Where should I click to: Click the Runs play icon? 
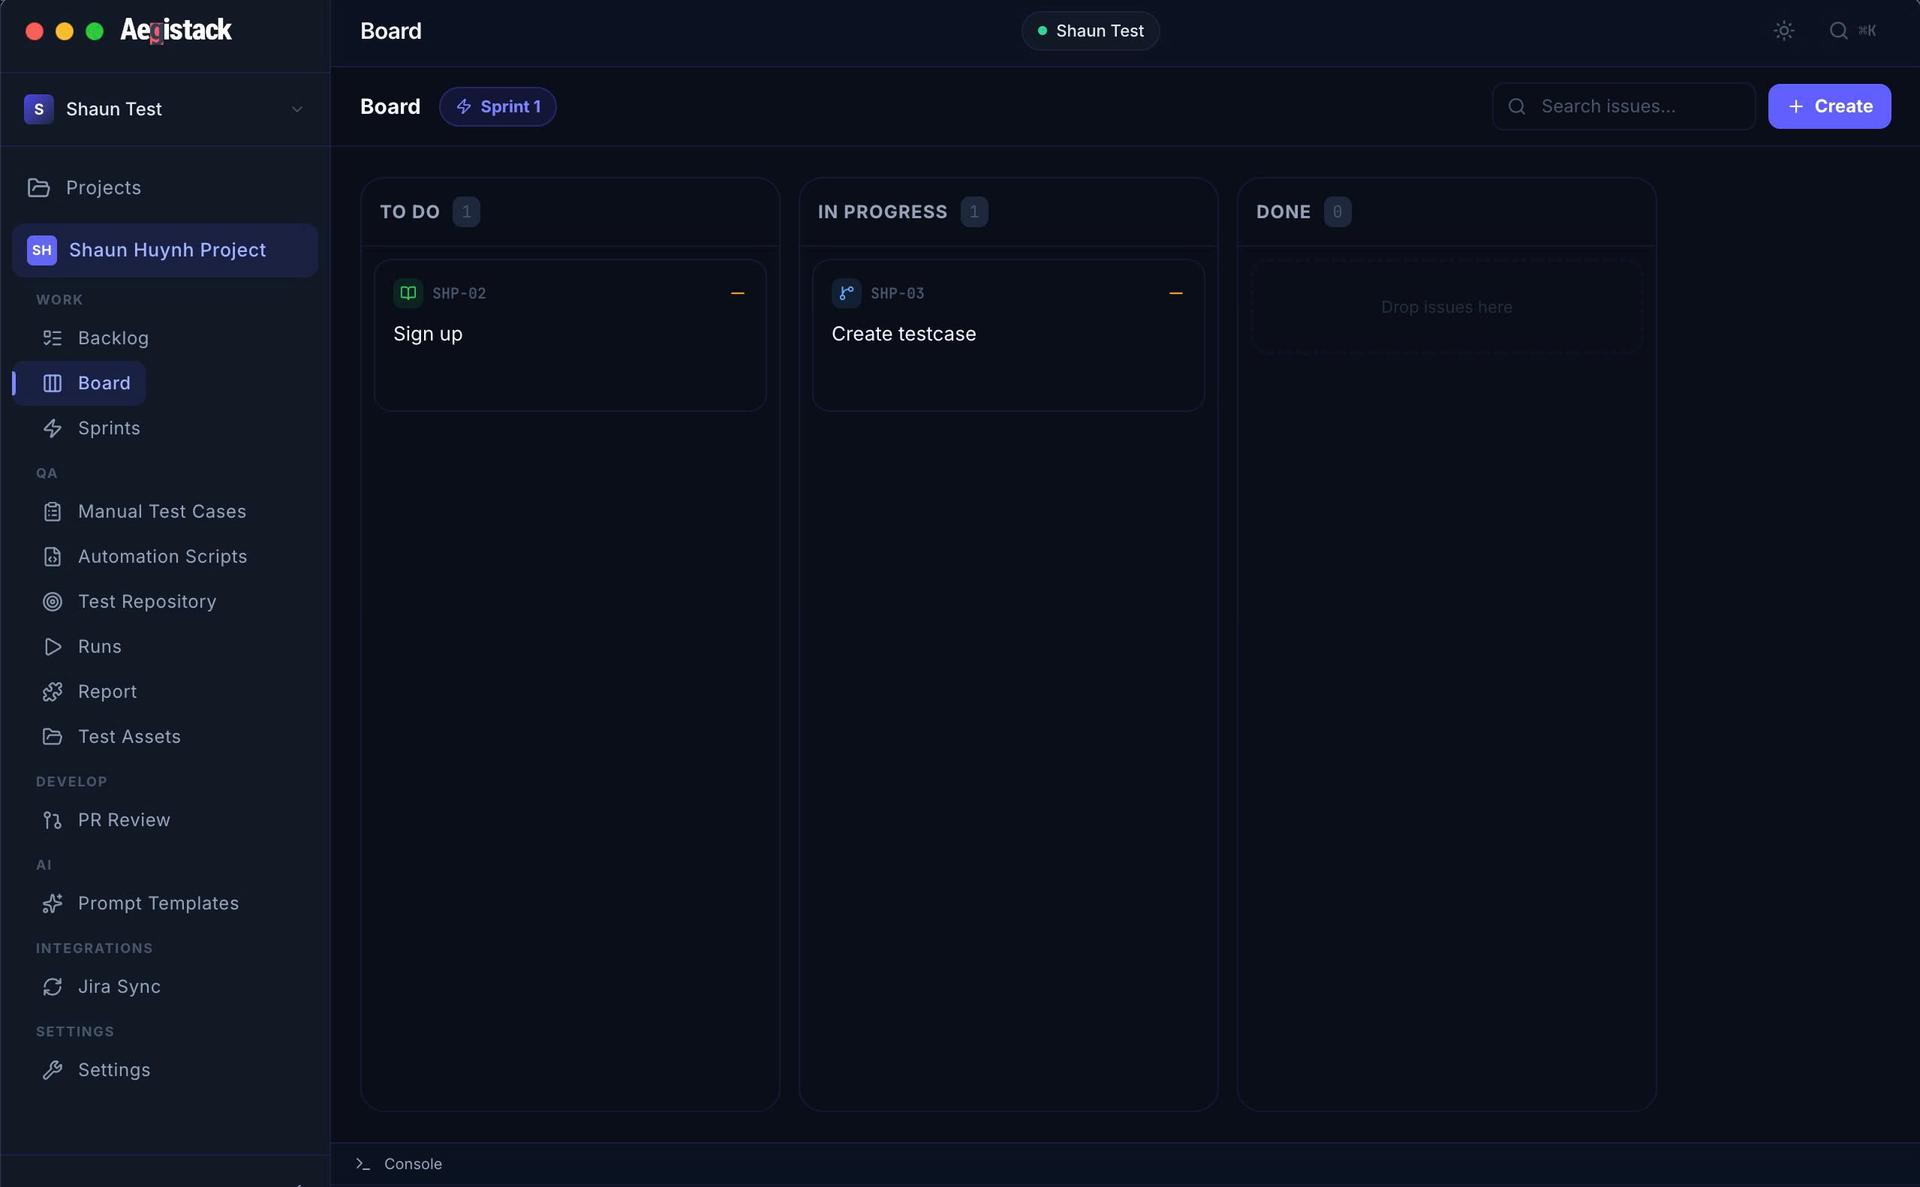(x=52, y=647)
